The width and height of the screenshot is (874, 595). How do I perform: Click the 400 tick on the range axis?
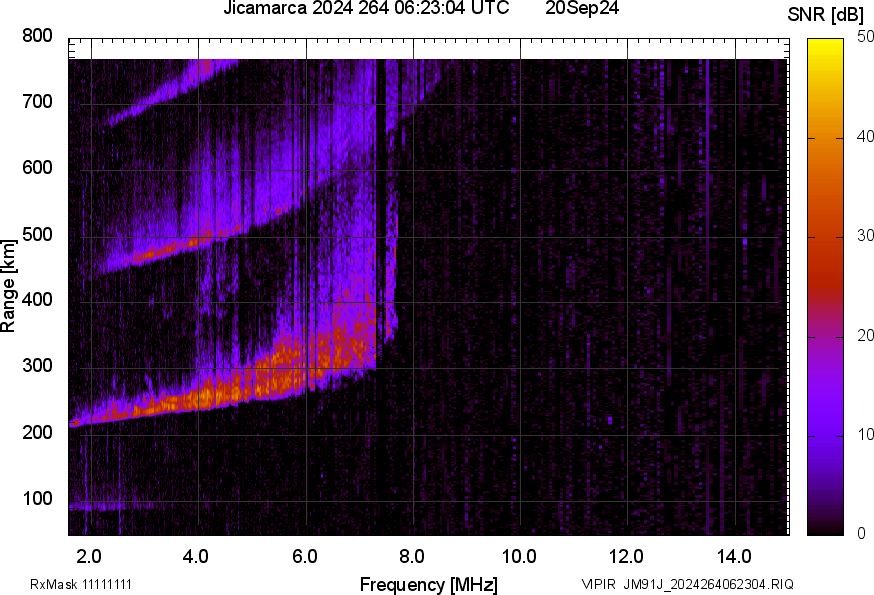[x=37, y=300]
